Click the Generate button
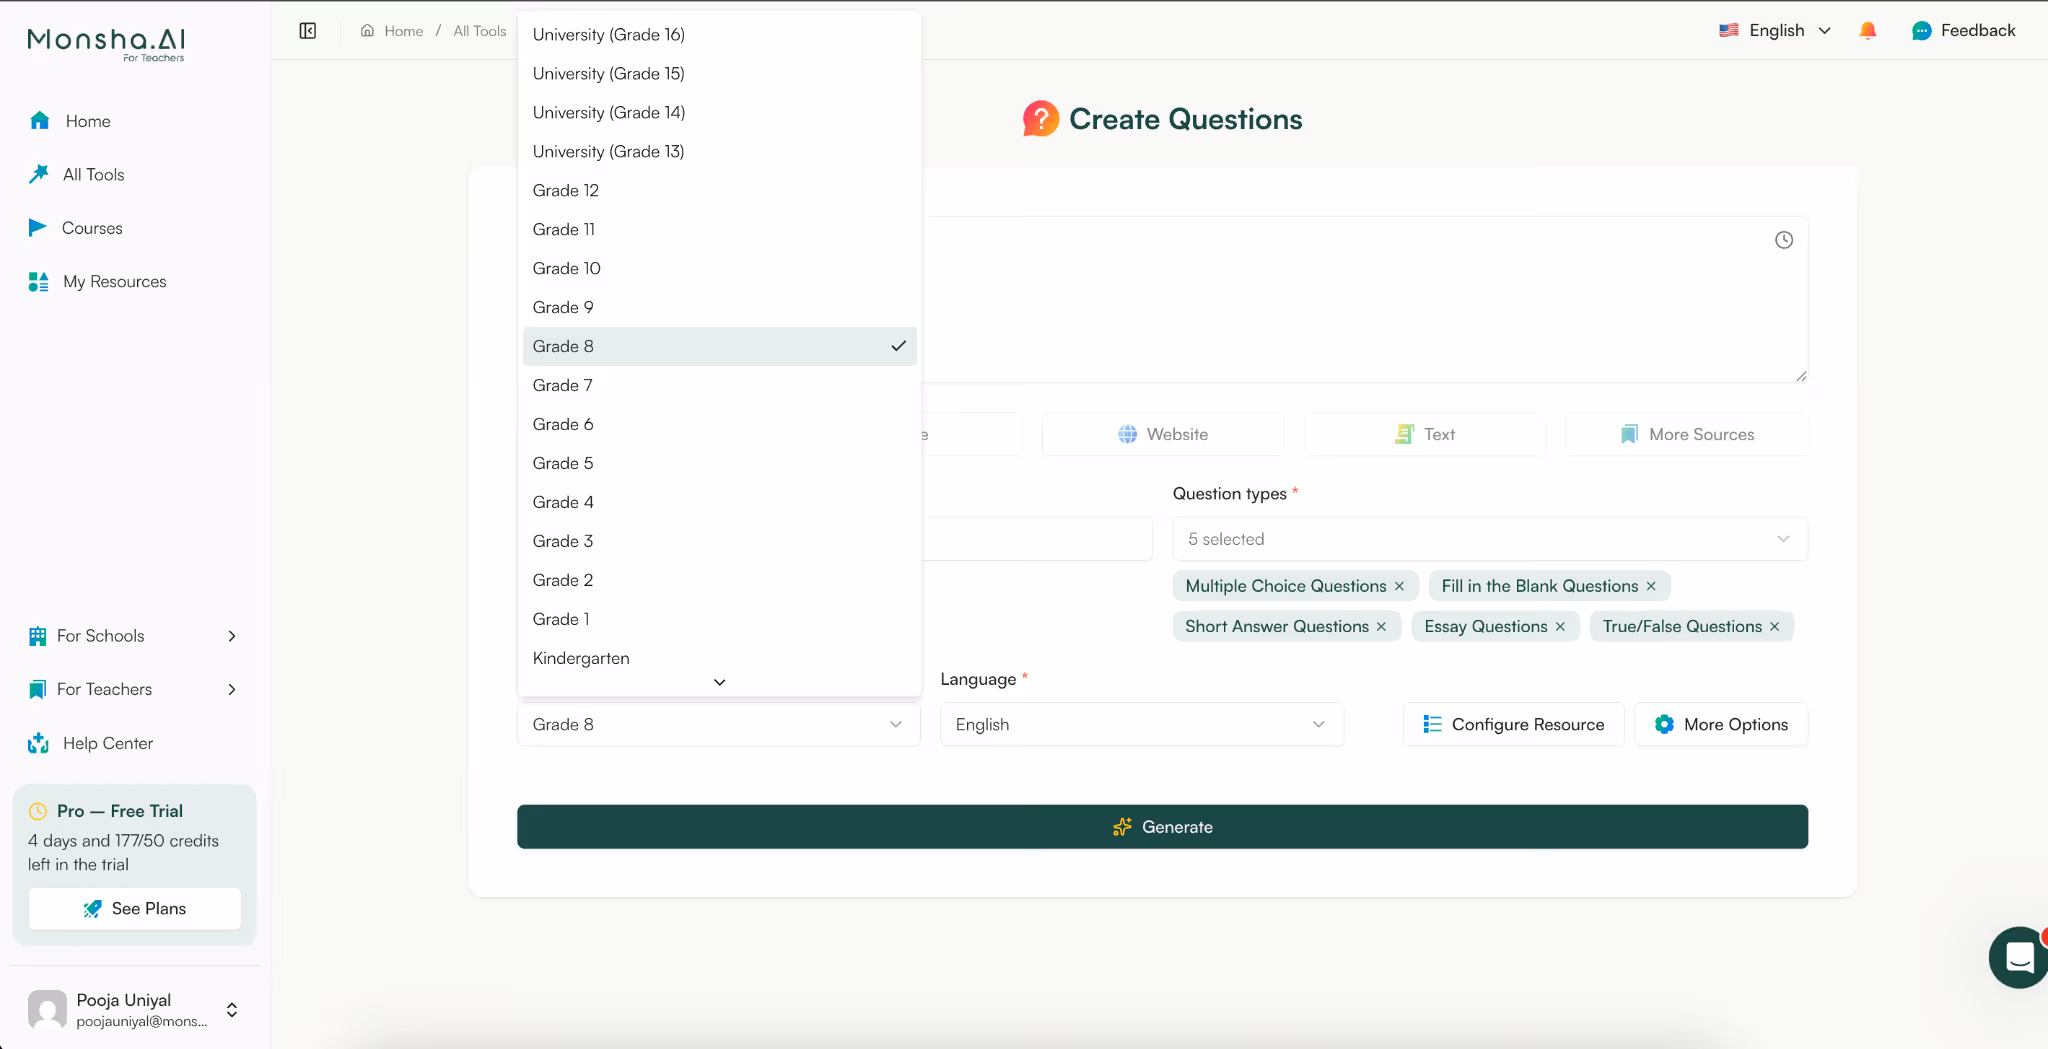The width and height of the screenshot is (2048, 1049). pyautogui.click(x=1161, y=827)
